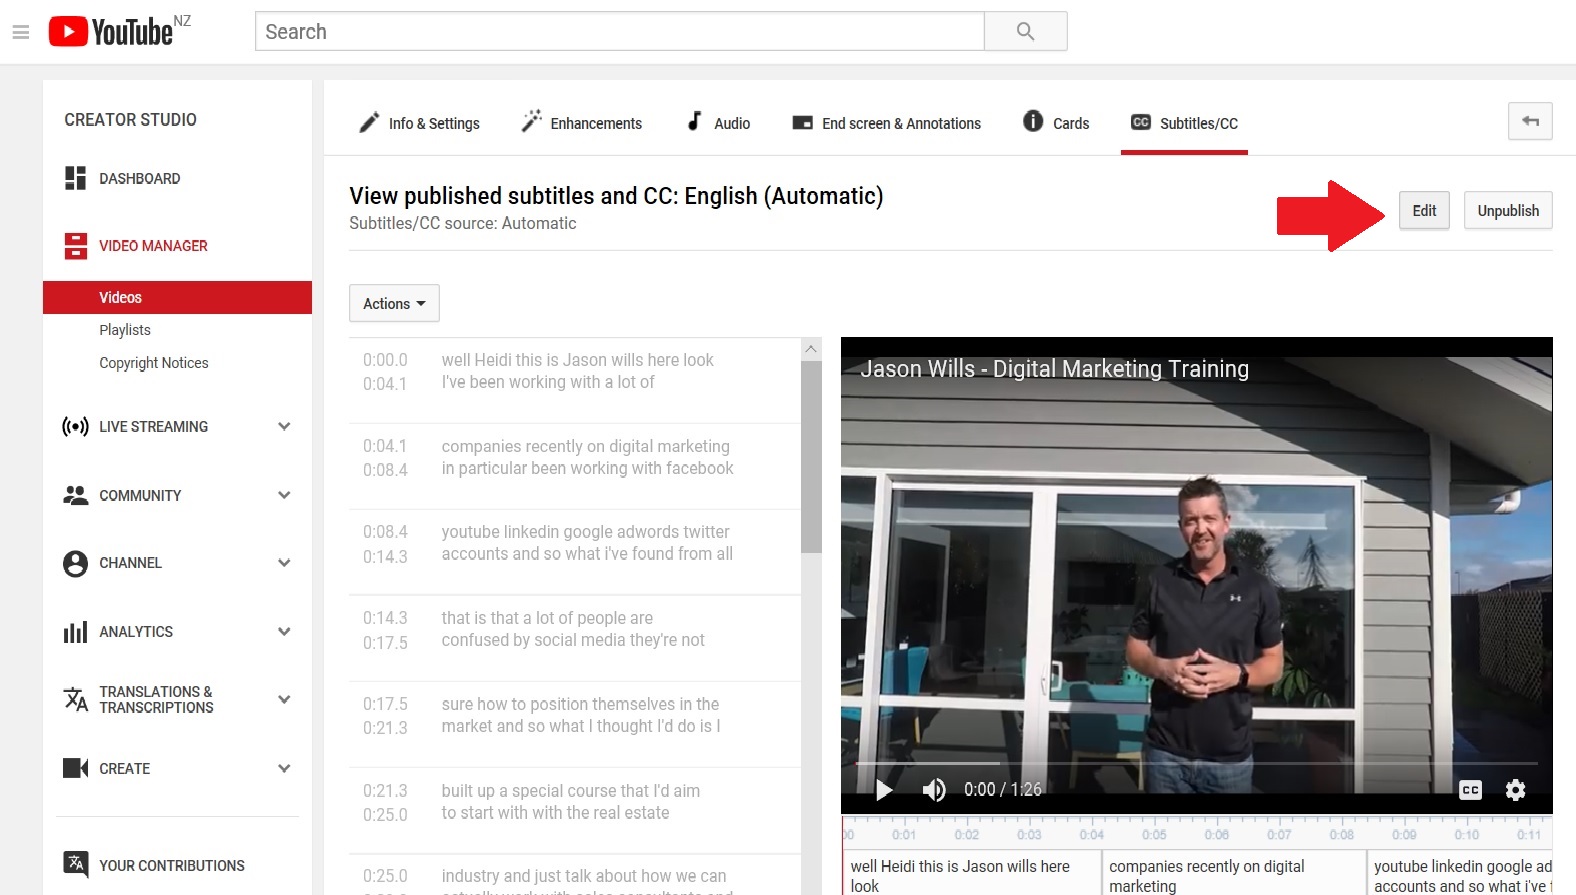The image size is (1576, 895).
Task: Open End screen & Annotations tab
Action: coord(887,123)
